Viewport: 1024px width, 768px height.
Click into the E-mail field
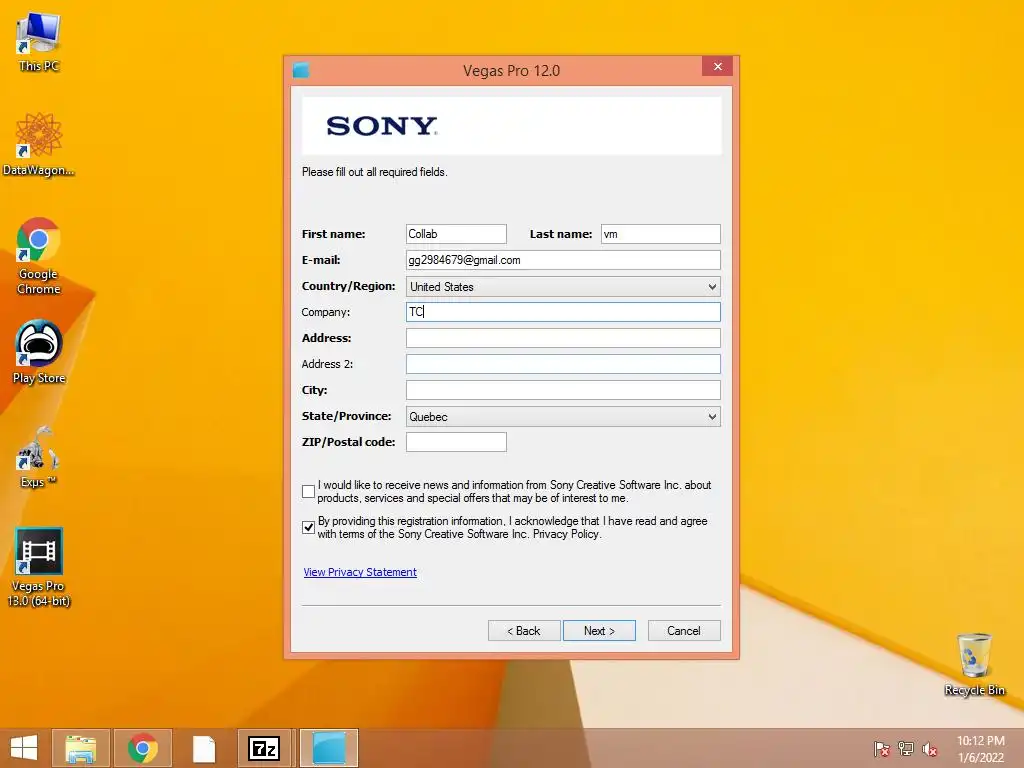(x=563, y=260)
